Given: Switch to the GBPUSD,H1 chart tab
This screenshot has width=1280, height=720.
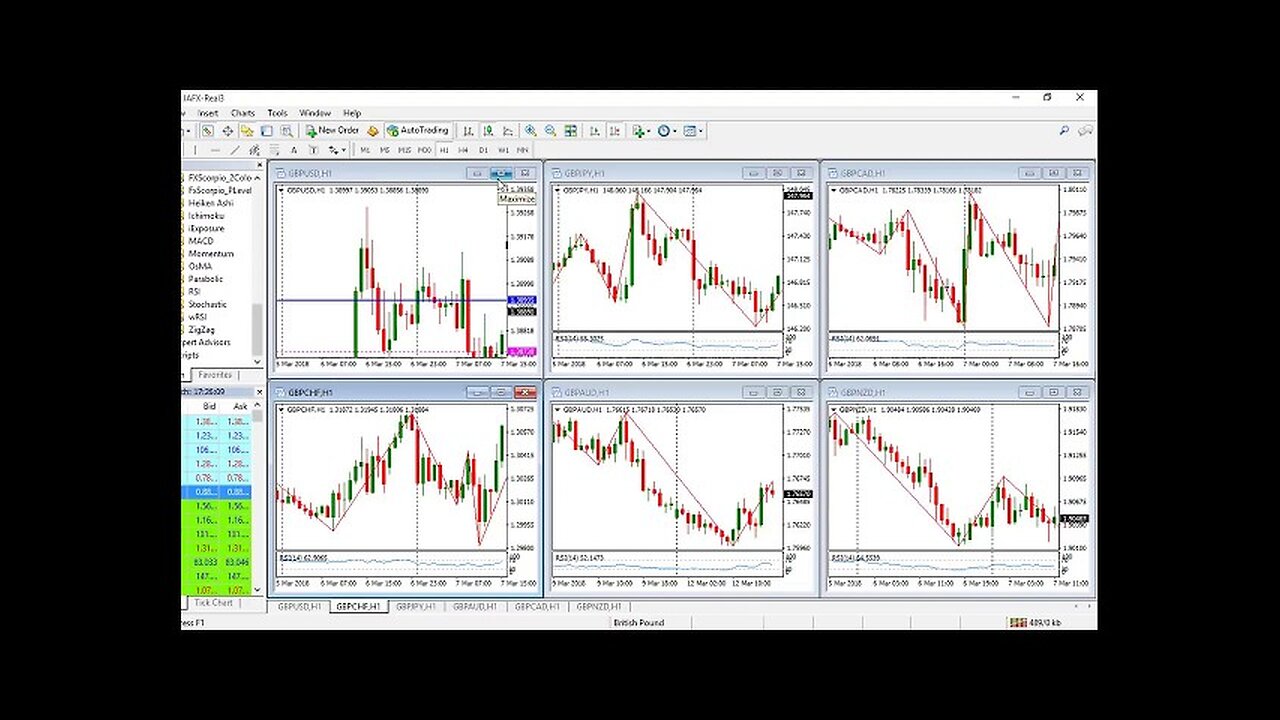Looking at the screenshot, I should click(x=299, y=606).
